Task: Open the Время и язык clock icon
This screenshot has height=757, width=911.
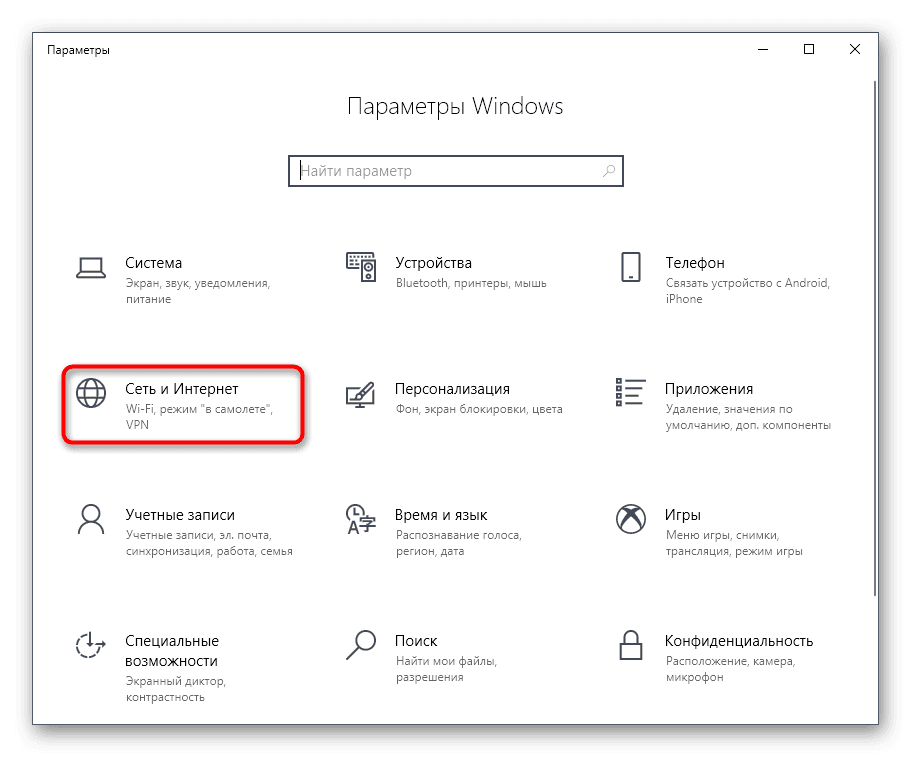Action: (x=361, y=519)
